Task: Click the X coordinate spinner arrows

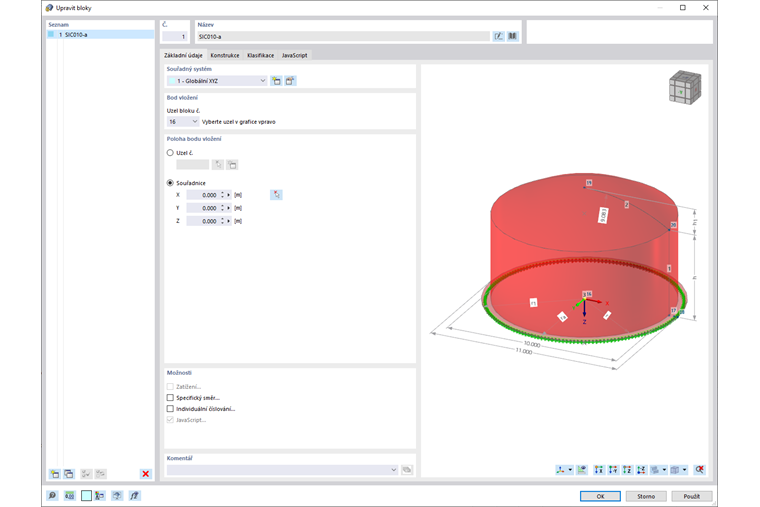Action: tap(222, 195)
